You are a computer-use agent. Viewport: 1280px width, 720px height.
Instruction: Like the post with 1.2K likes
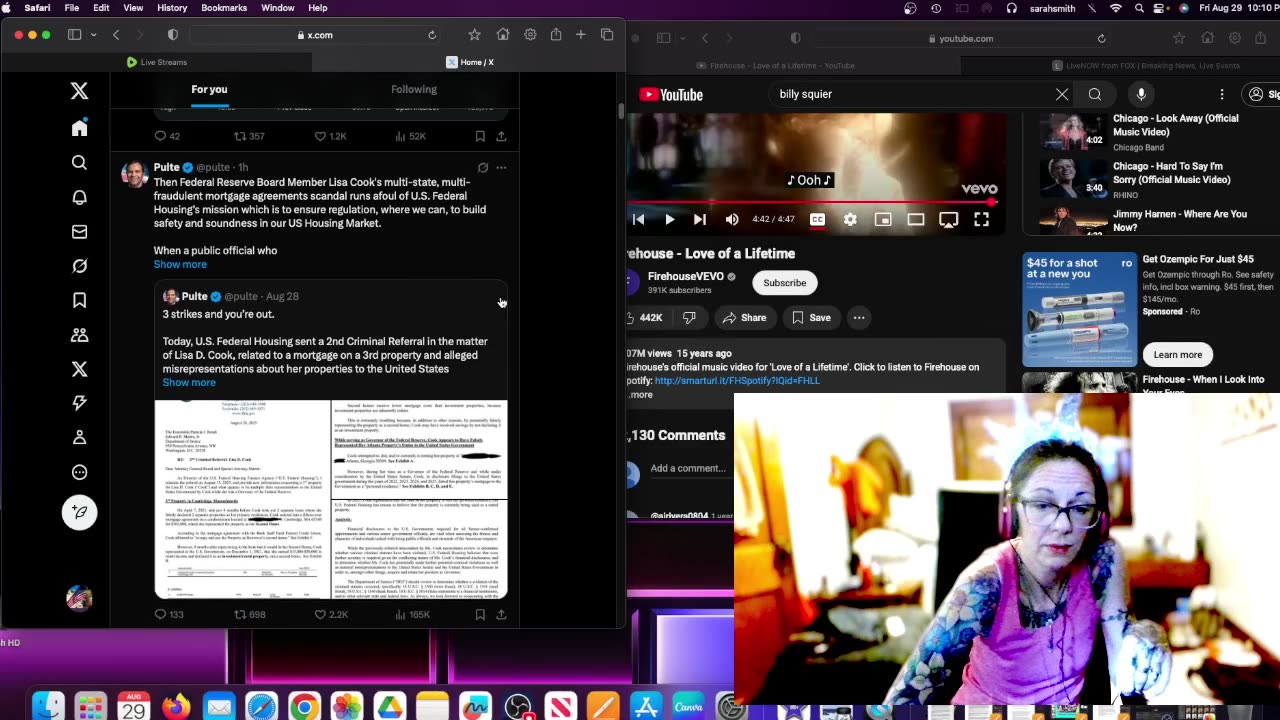tap(330, 136)
